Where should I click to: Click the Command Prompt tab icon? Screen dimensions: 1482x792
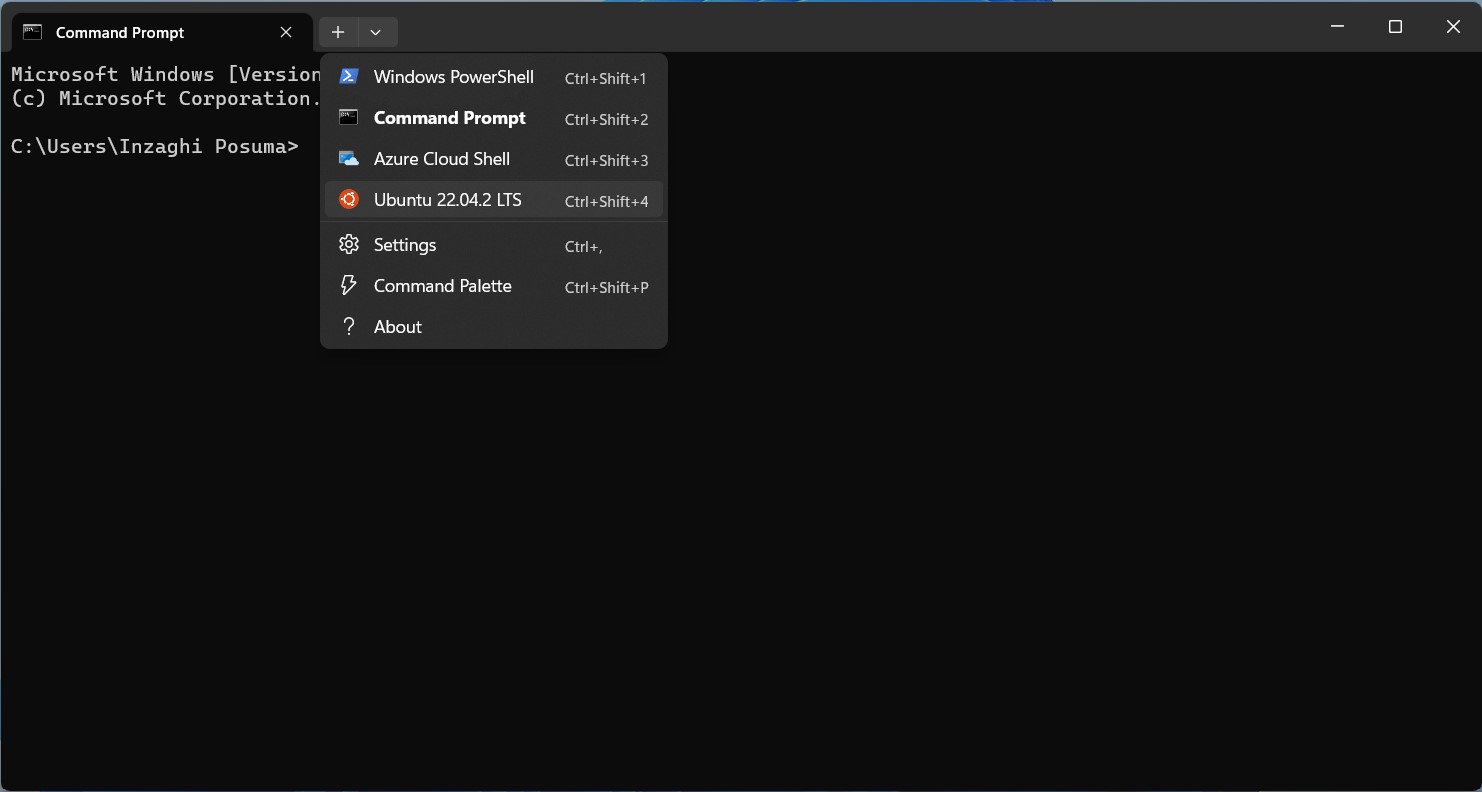(x=32, y=32)
